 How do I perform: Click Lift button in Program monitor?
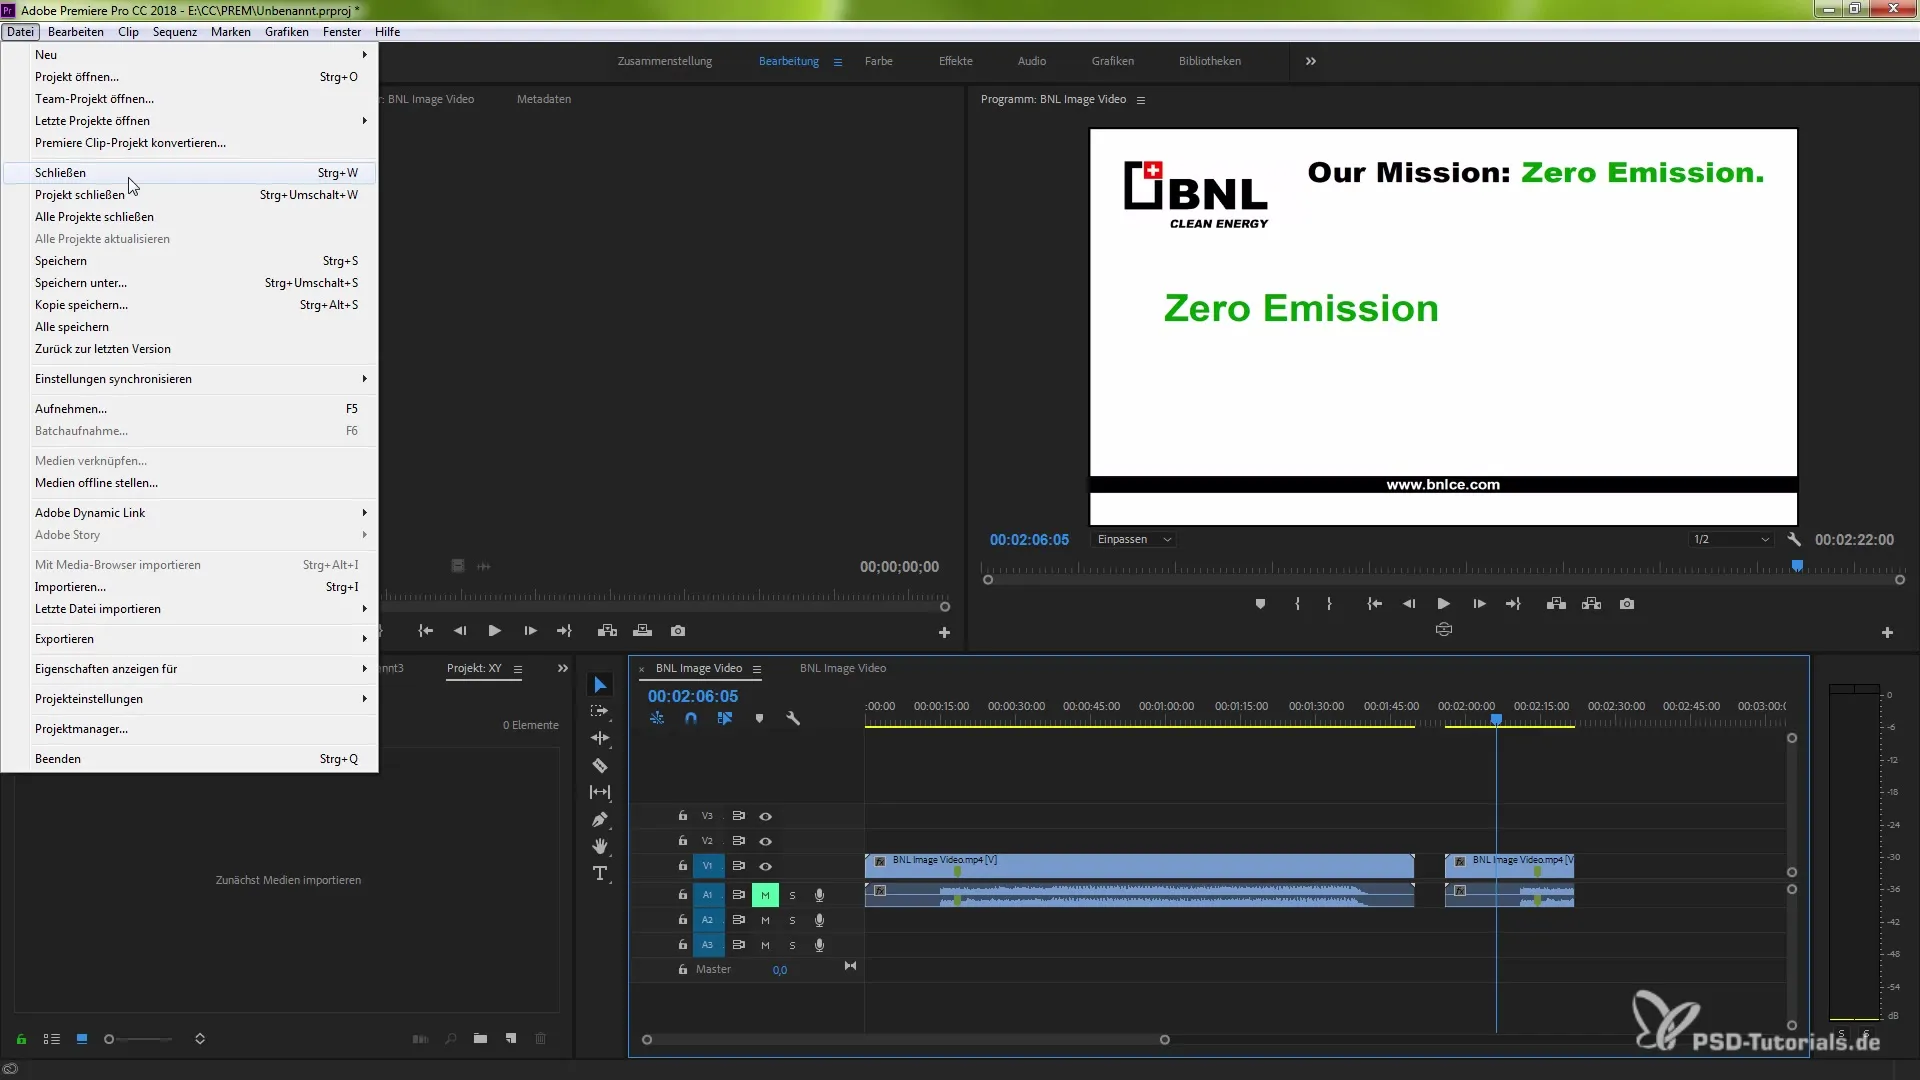tap(1556, 604)
